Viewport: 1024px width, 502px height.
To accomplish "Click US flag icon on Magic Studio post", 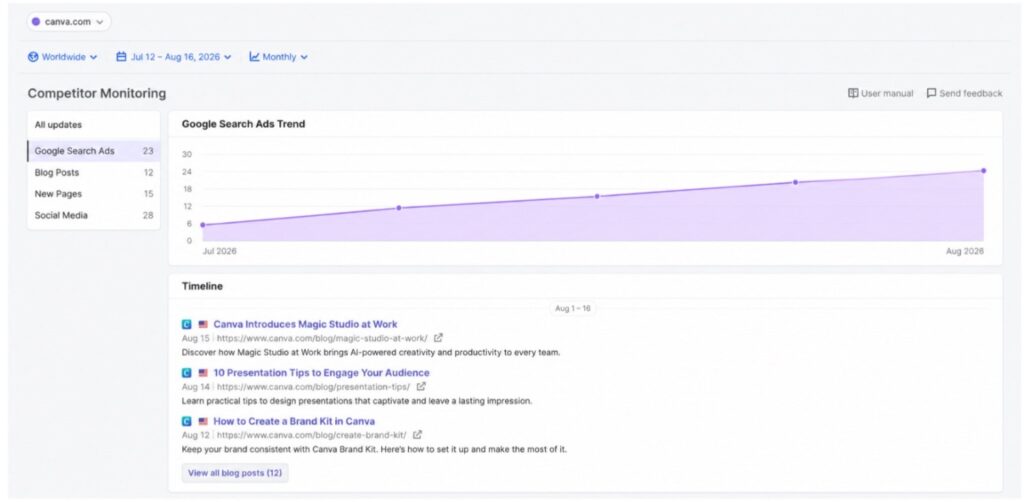I will (x=203, y=324).
